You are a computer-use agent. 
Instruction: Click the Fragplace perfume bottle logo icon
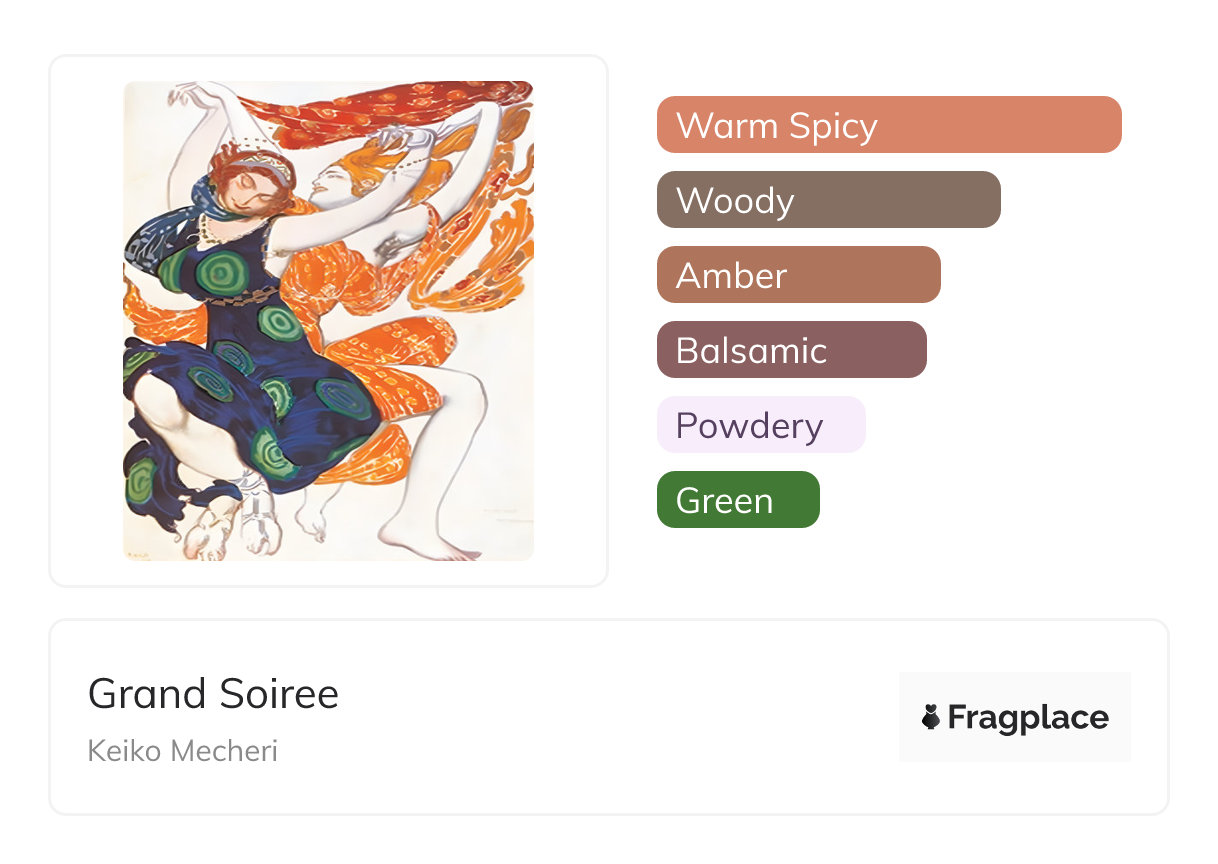(931, 717)
